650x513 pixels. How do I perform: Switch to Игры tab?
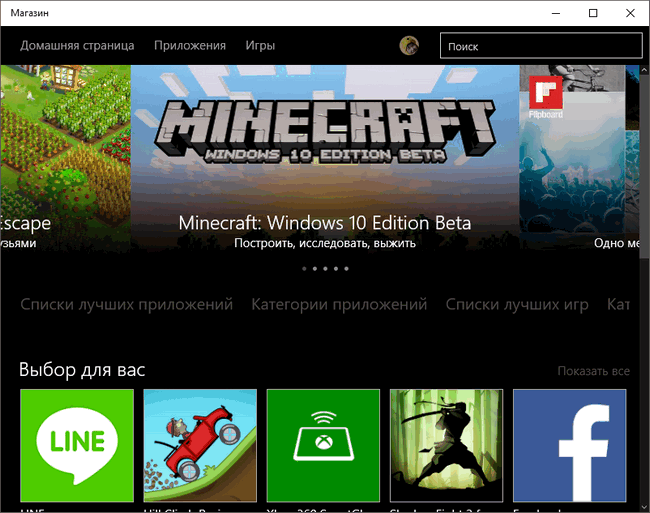(260, 46)
